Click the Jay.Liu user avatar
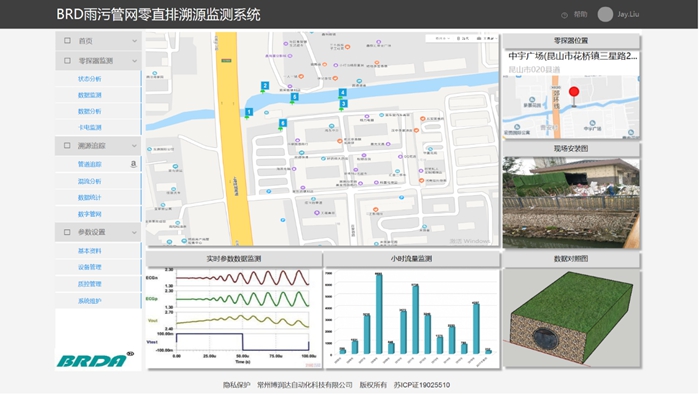This screenshot has width=700, height=395. 605,14
